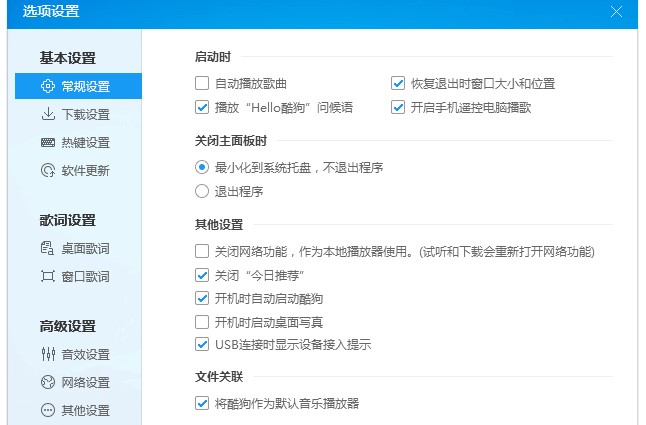Open the 常规设置 sidebar tab
This screenshot has height=425, width=646.
(x=78, y=86)
